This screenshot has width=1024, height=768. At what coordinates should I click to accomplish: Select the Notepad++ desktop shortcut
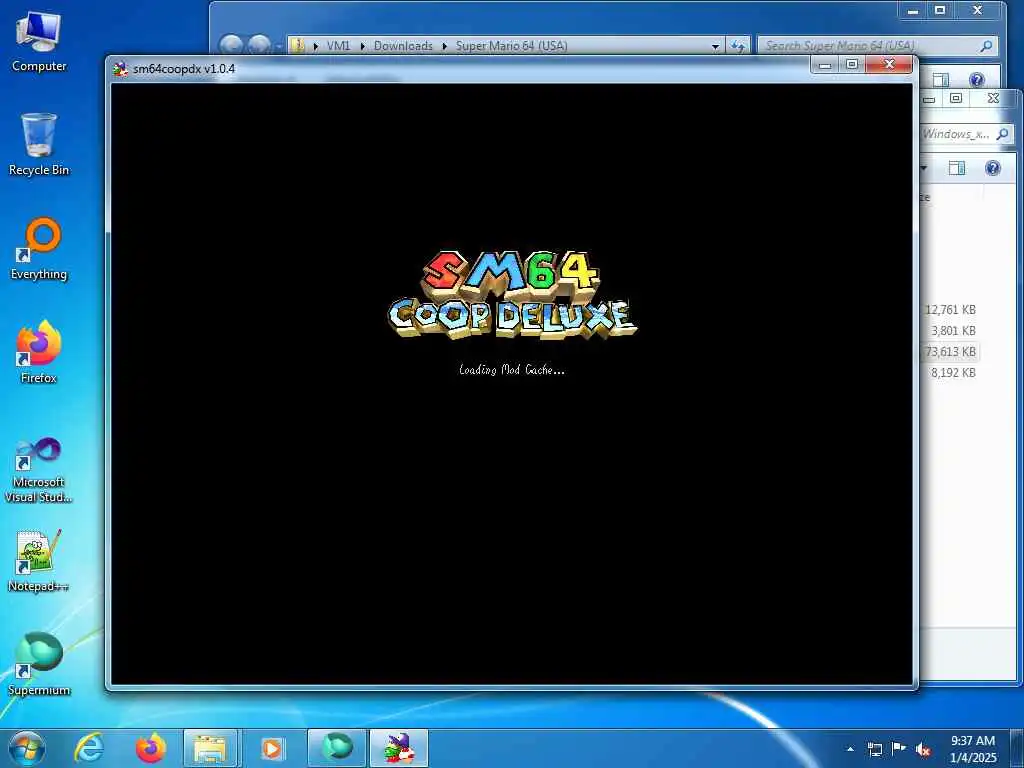pyautogui.click(x=39, y=560)
